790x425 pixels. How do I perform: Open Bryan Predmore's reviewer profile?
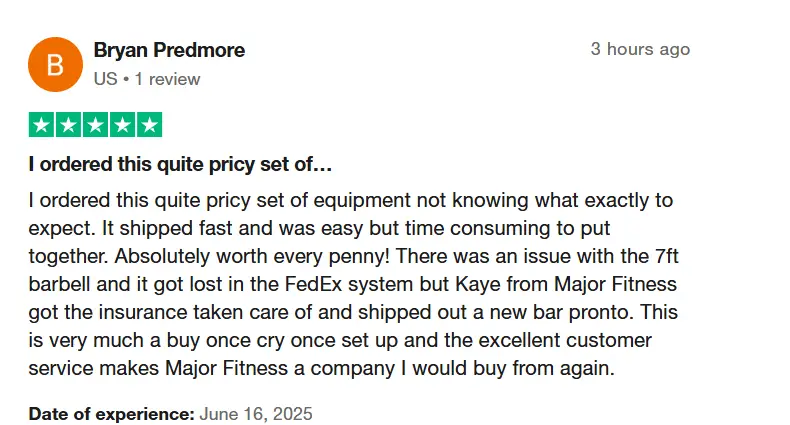(x=169, y=50)
